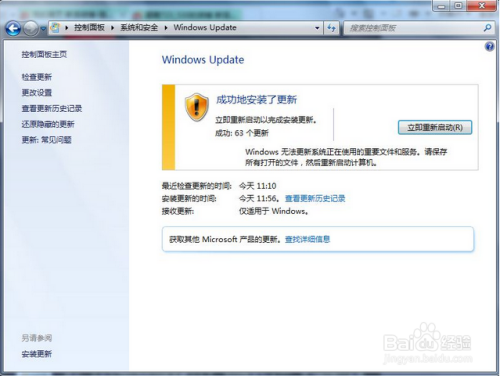Screen dimensions: 500x376
Task: Select the 控制面板 breadcrumb
Action: pos(89,27)
